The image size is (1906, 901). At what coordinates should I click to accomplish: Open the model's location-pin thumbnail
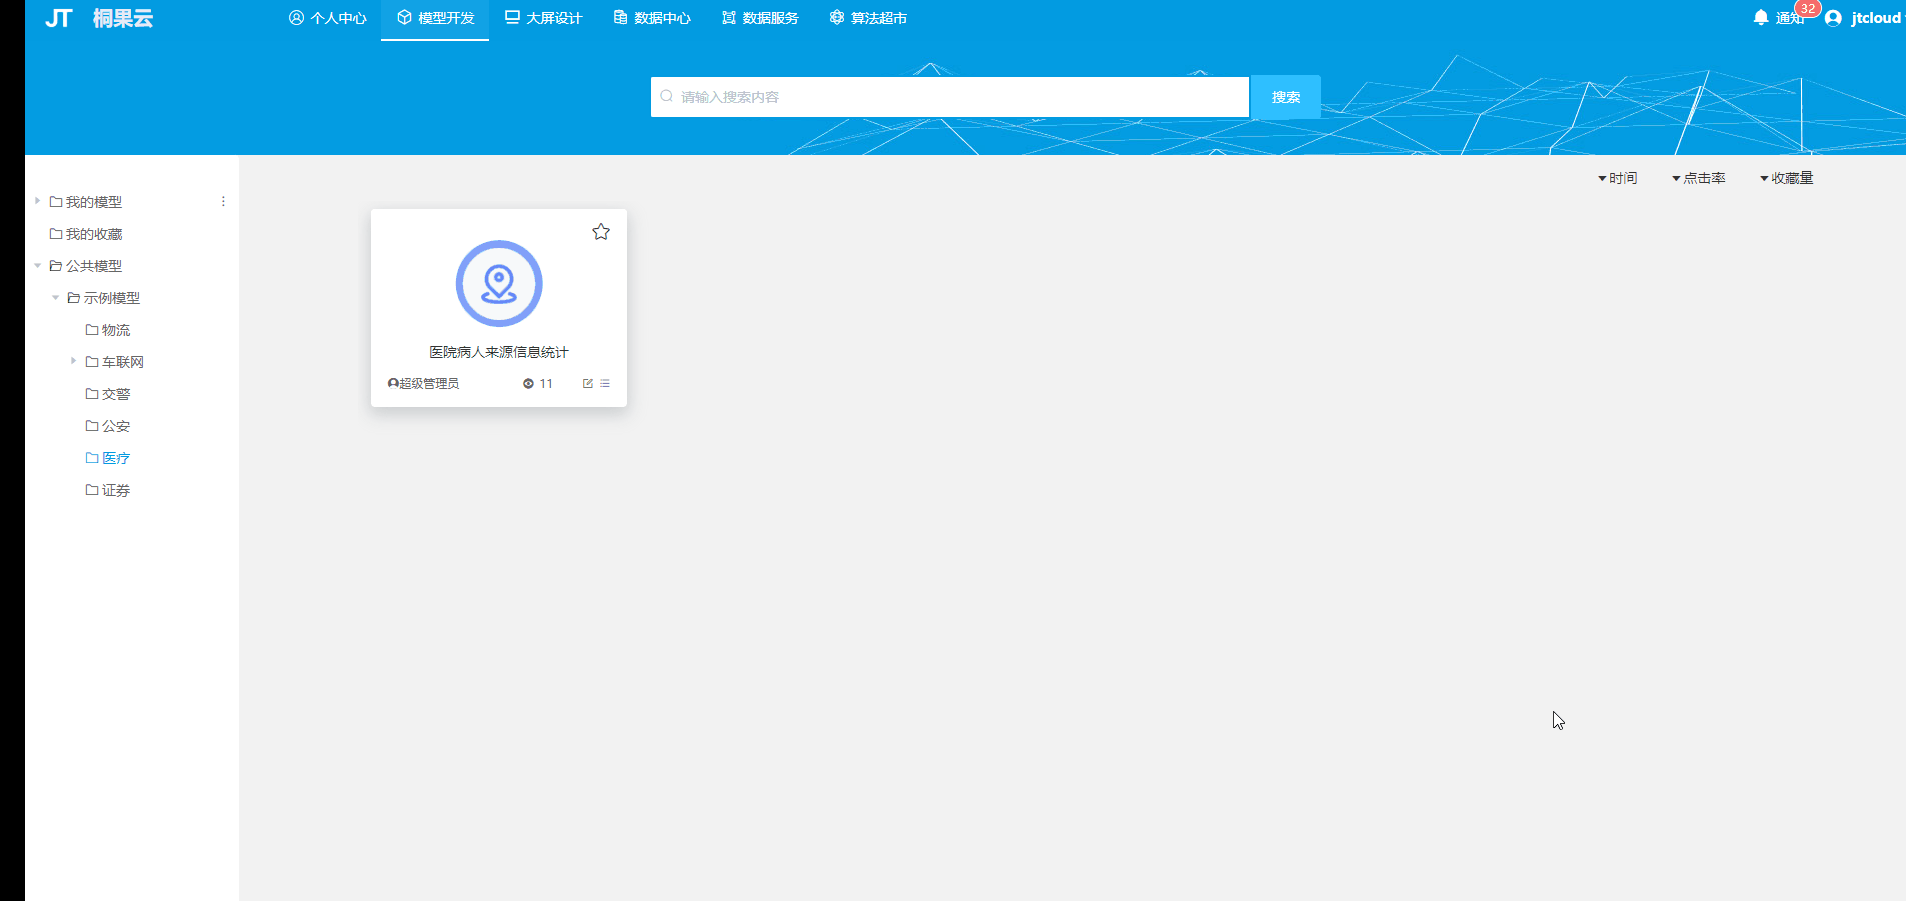[499, 283]
